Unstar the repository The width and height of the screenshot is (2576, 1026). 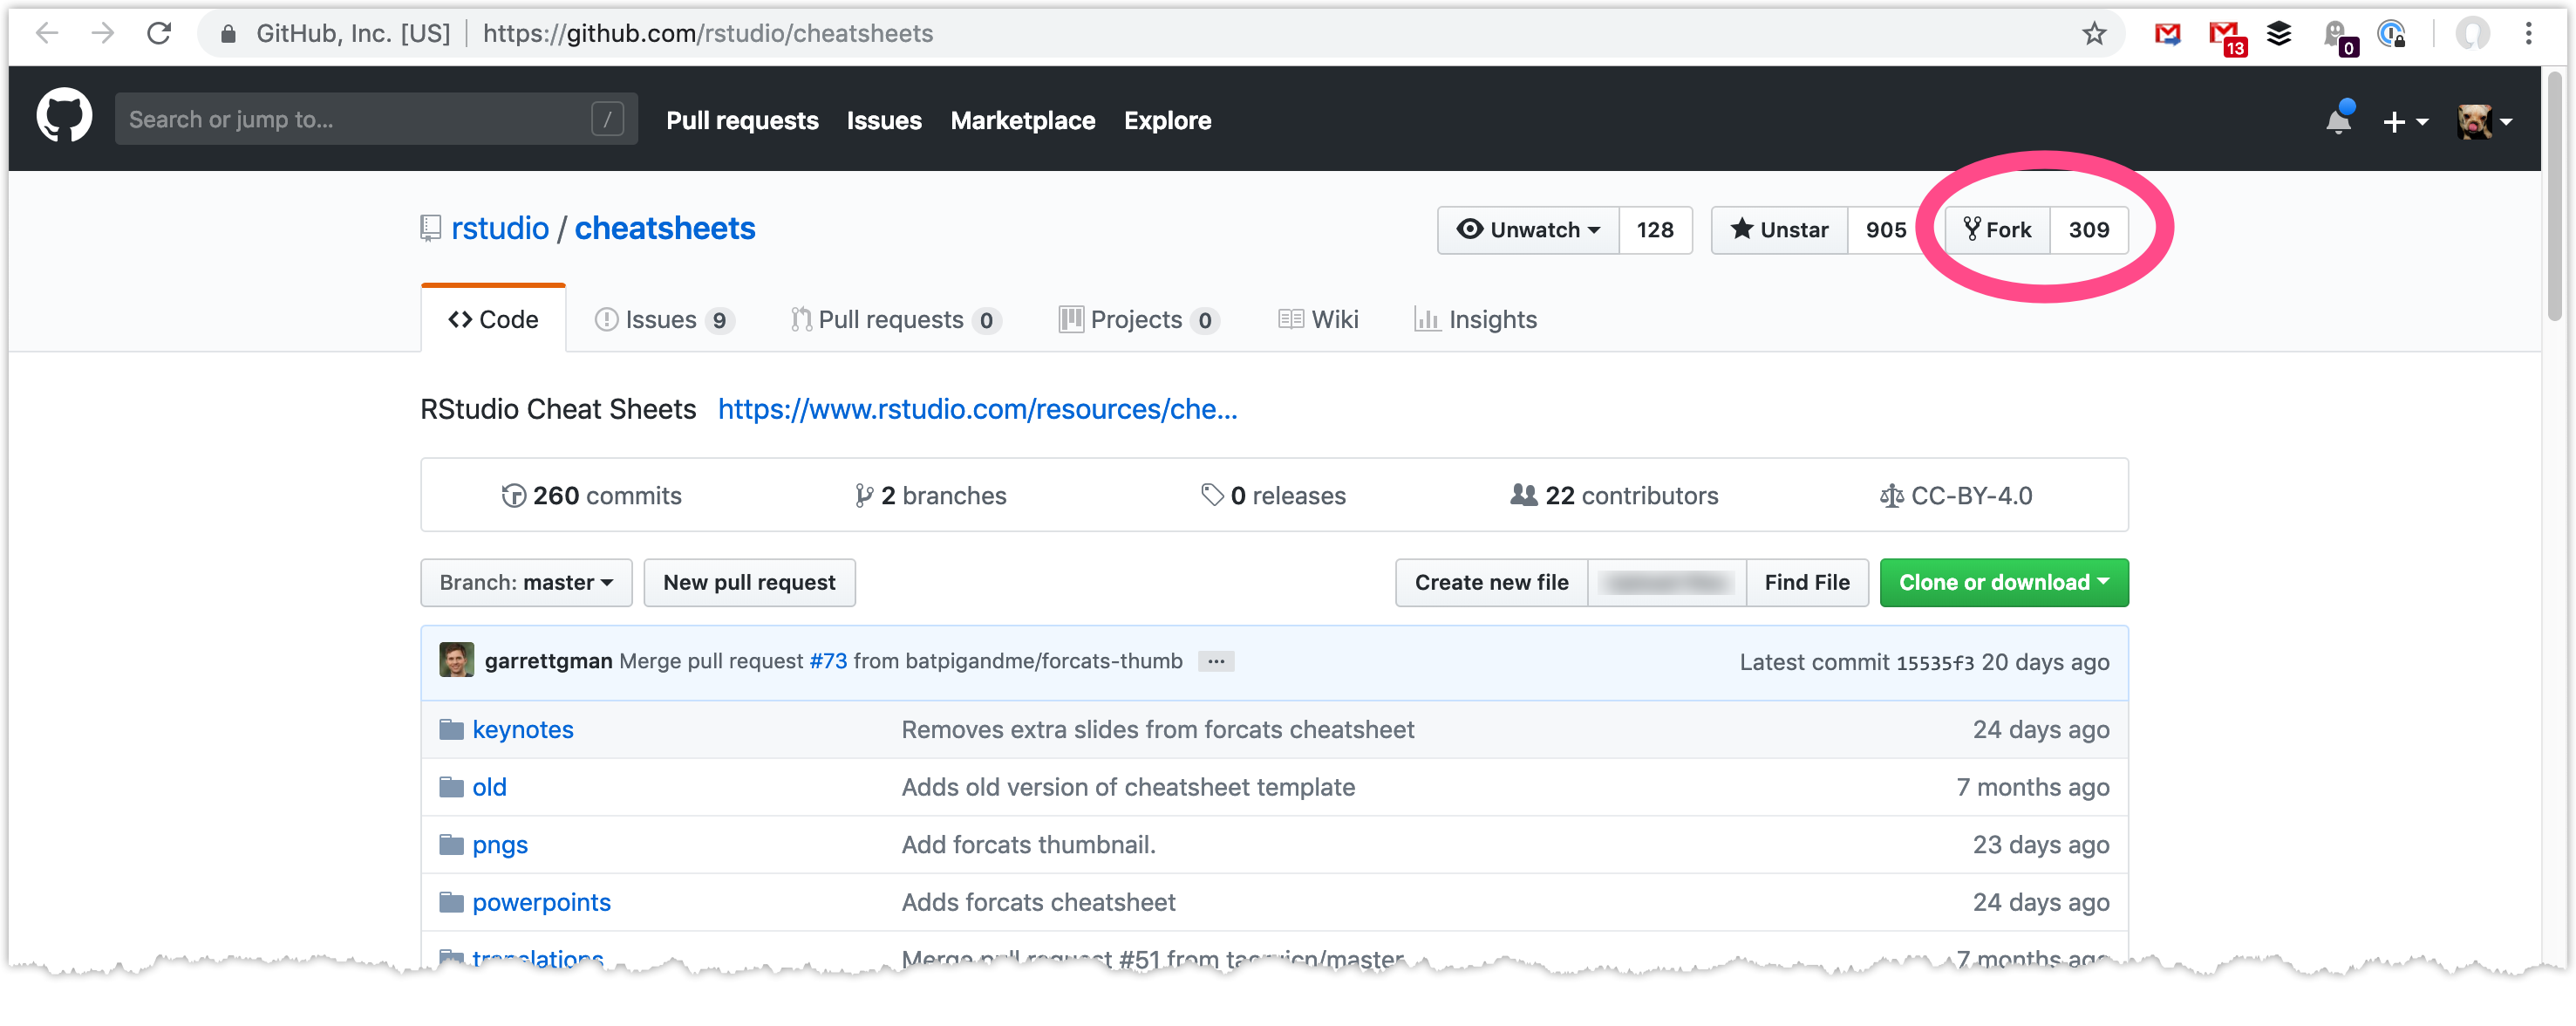pyautogui.click(x=1779, y=230)
